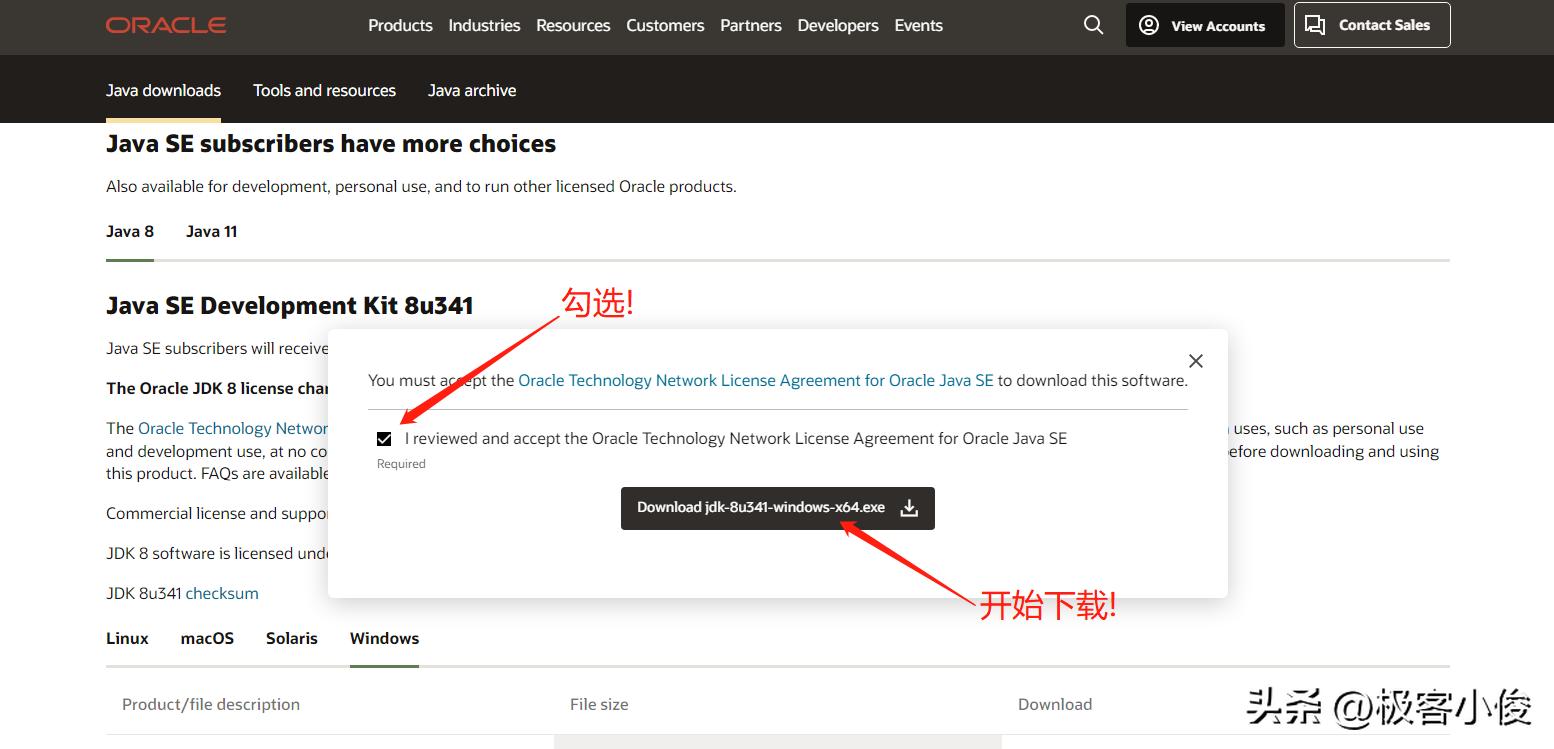The image size is (1554, 749).
Task: Uncheck the license agreement acceptance checkbox
Action: click(x=384, y=439)
